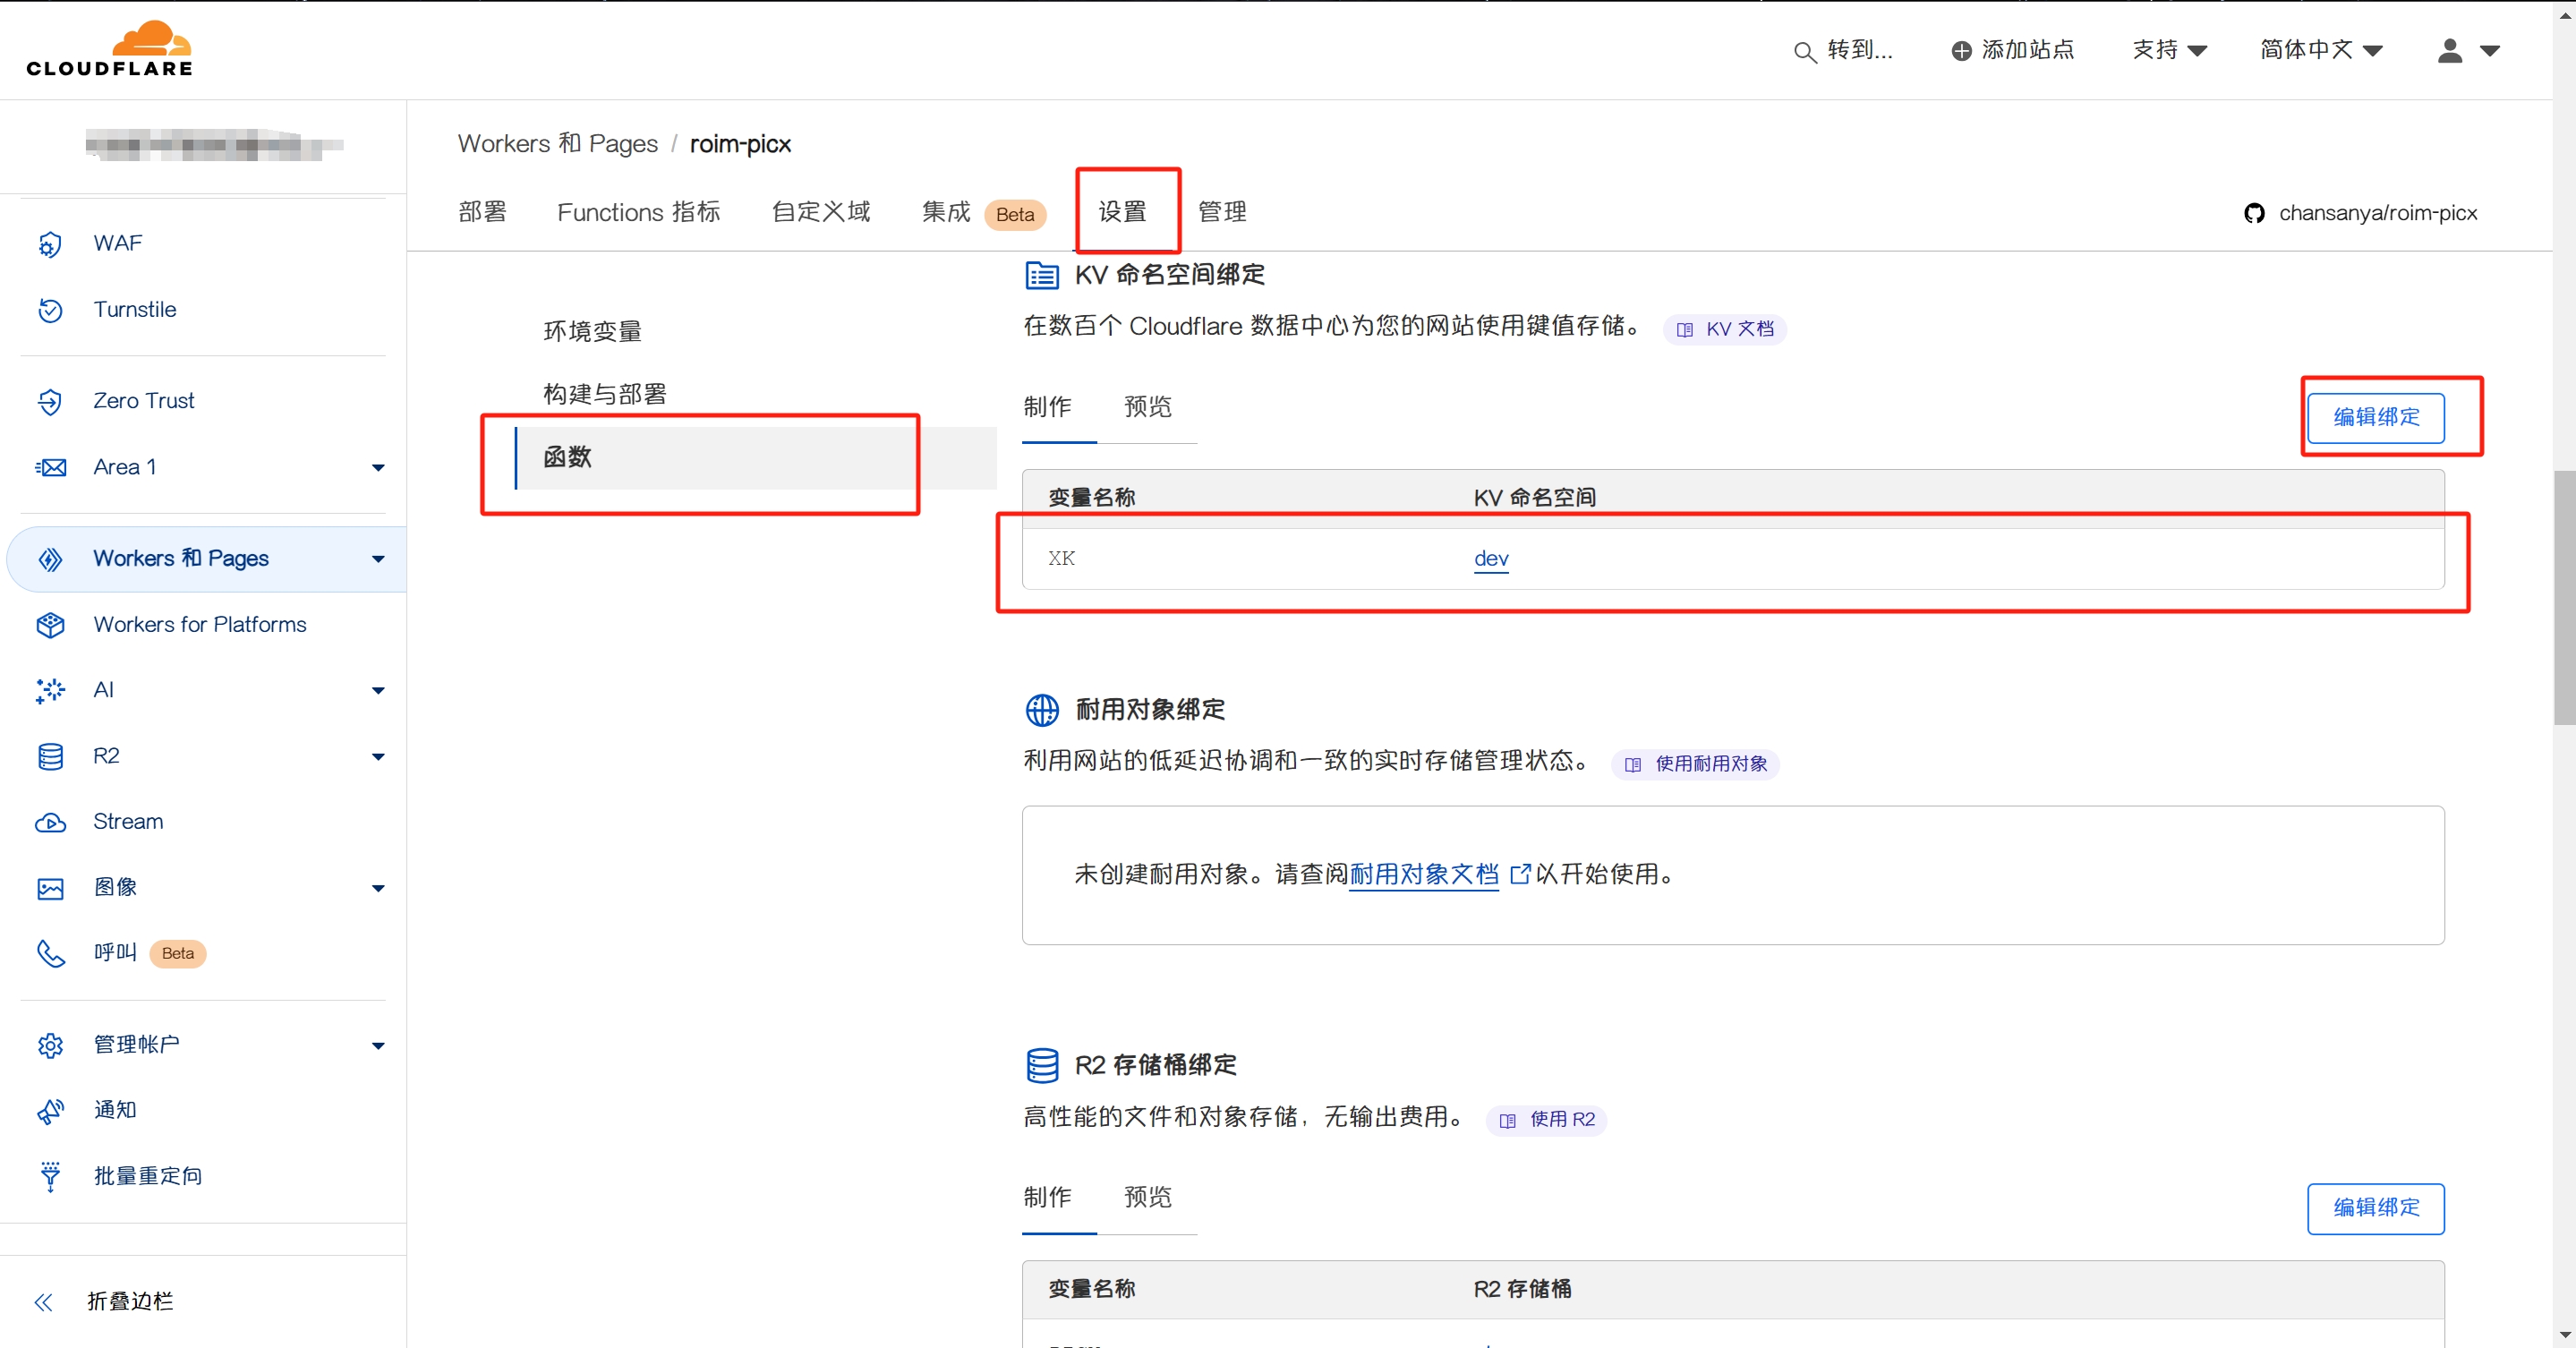Image resolution: width=2576 pixels, height=1348 pixels.
Task: Click the GitHub icon beside chansanya/roim-picx
Action: point(2254,213)
